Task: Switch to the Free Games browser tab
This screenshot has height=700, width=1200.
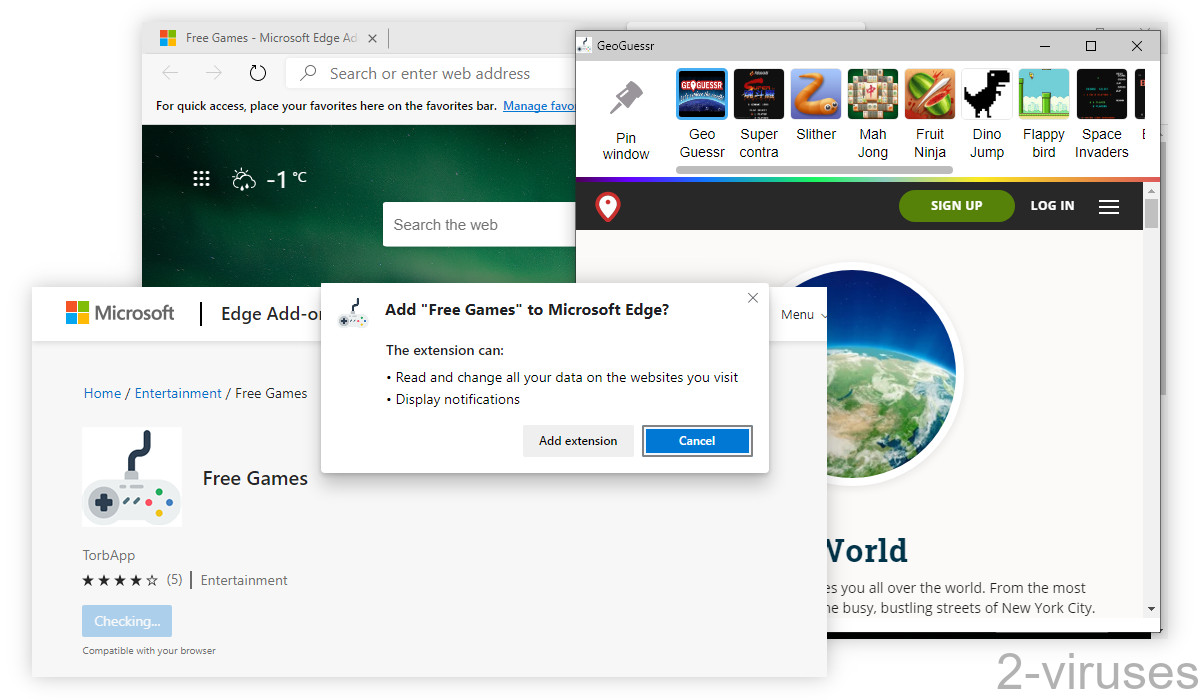Action: [265, 37]
